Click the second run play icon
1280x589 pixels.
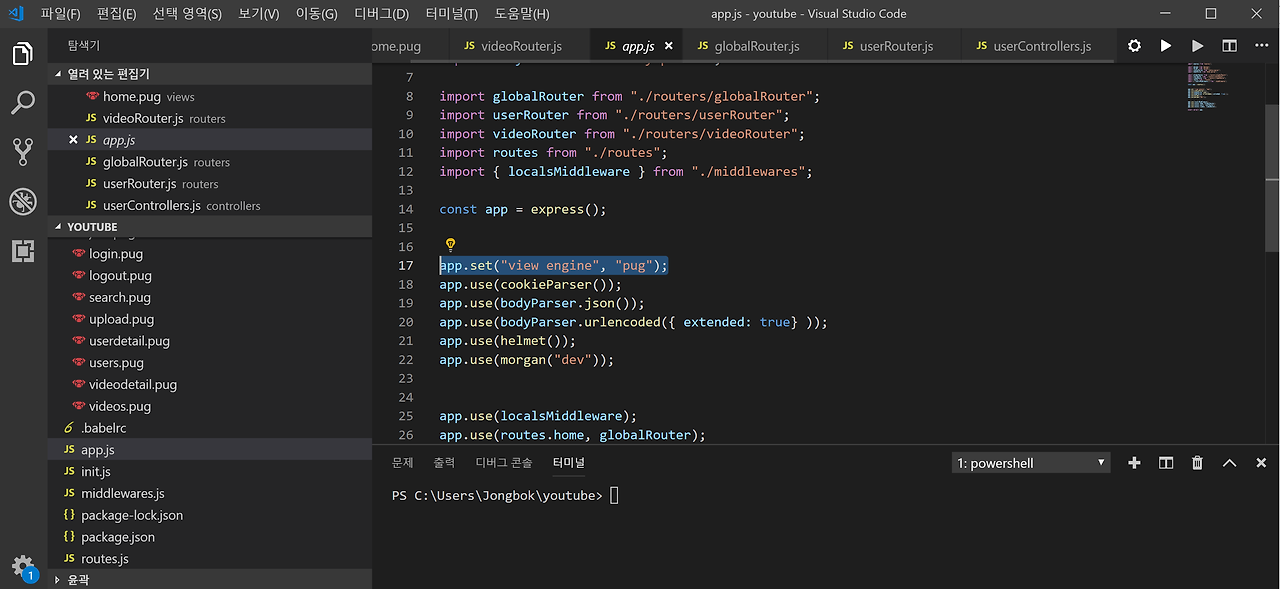1198,46
